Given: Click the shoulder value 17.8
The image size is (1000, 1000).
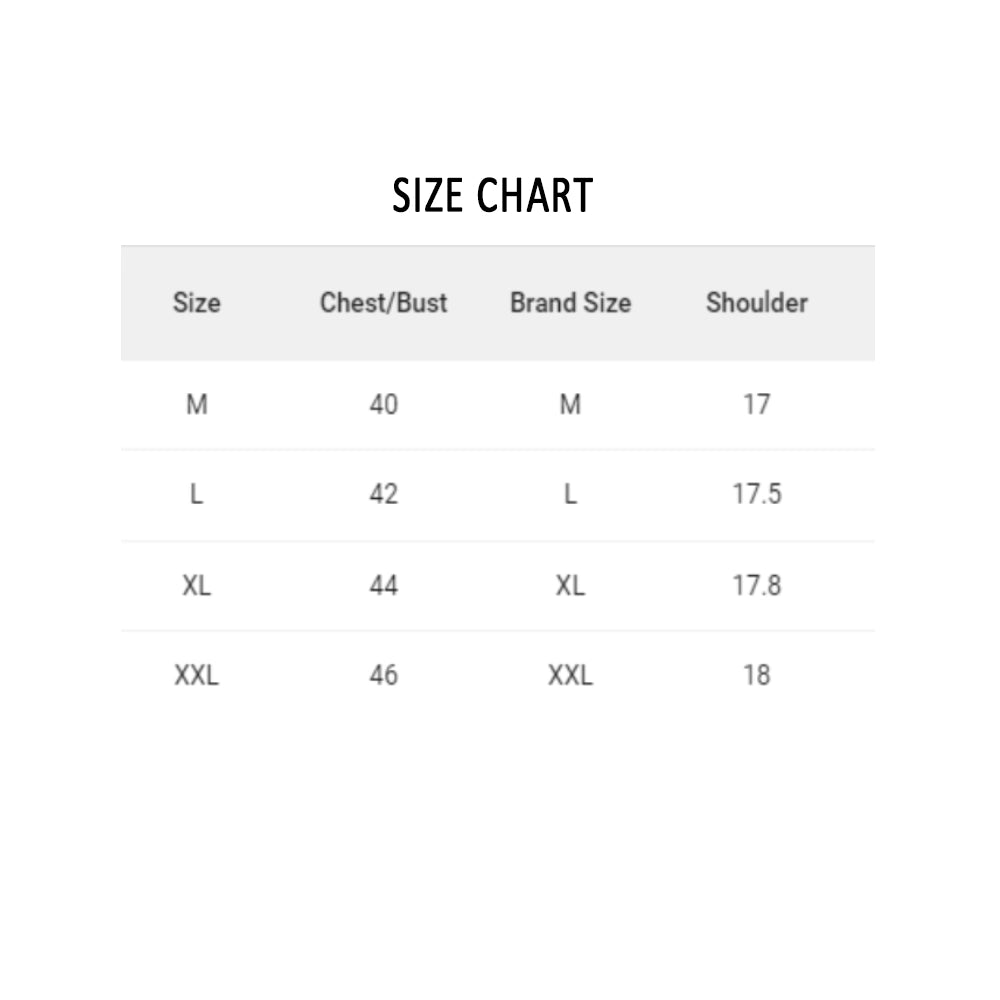Looking at the screenshot, I should click(x=757, y=586).
